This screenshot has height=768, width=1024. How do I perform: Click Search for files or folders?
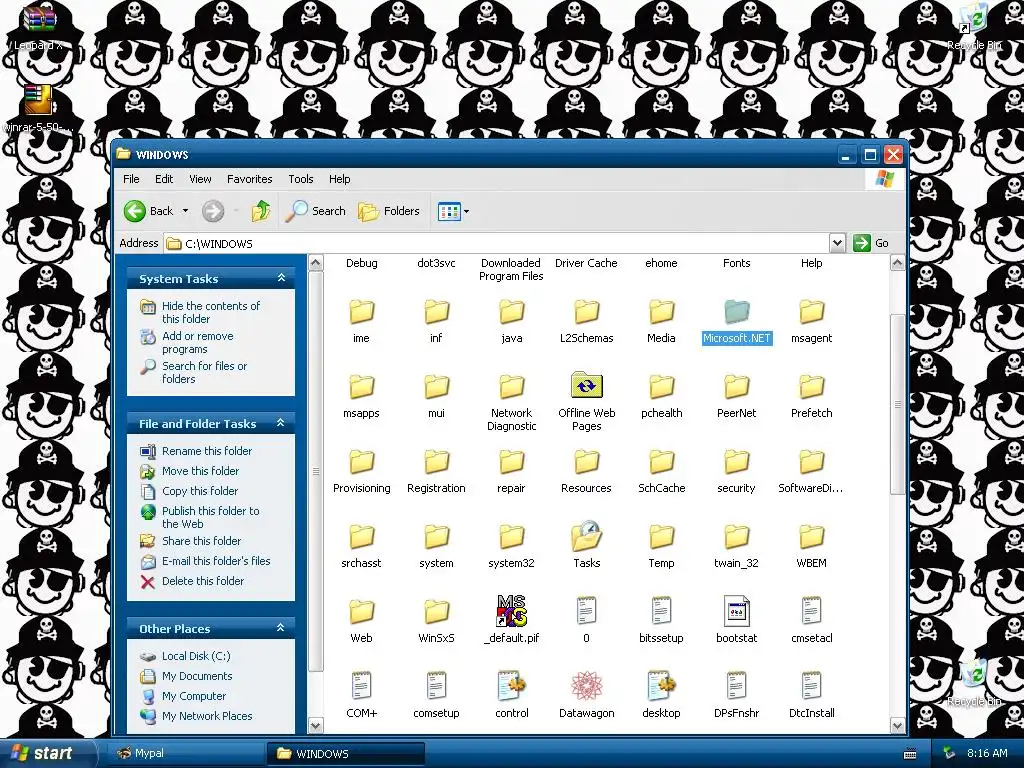204,372
